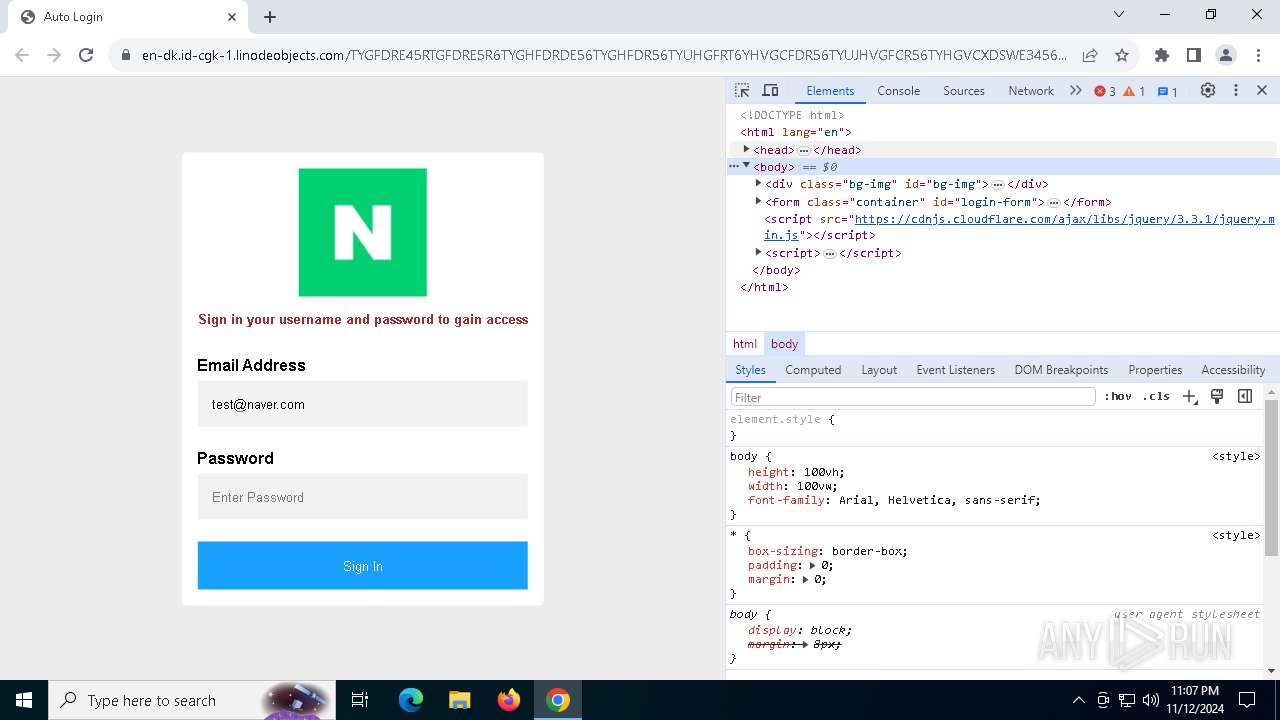
Task: Expand the padding shorthand triangle
Action: (x=814, y=565)
